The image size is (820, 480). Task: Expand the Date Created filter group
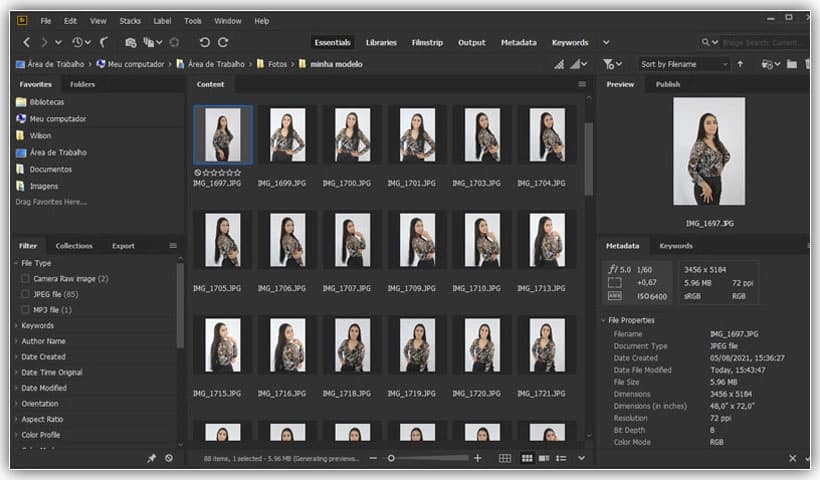(x=16, y=357)
